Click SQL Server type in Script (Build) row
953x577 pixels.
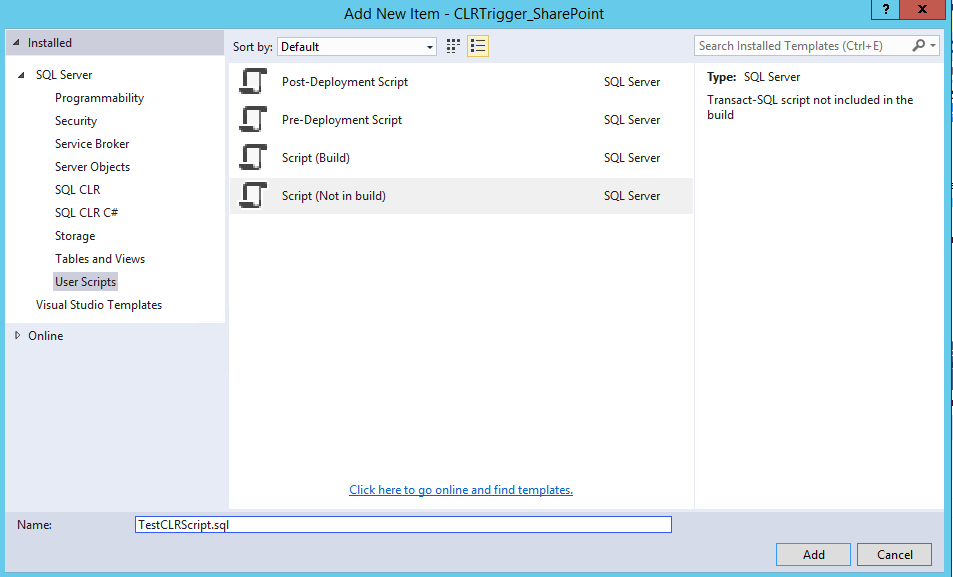[631, 157]
